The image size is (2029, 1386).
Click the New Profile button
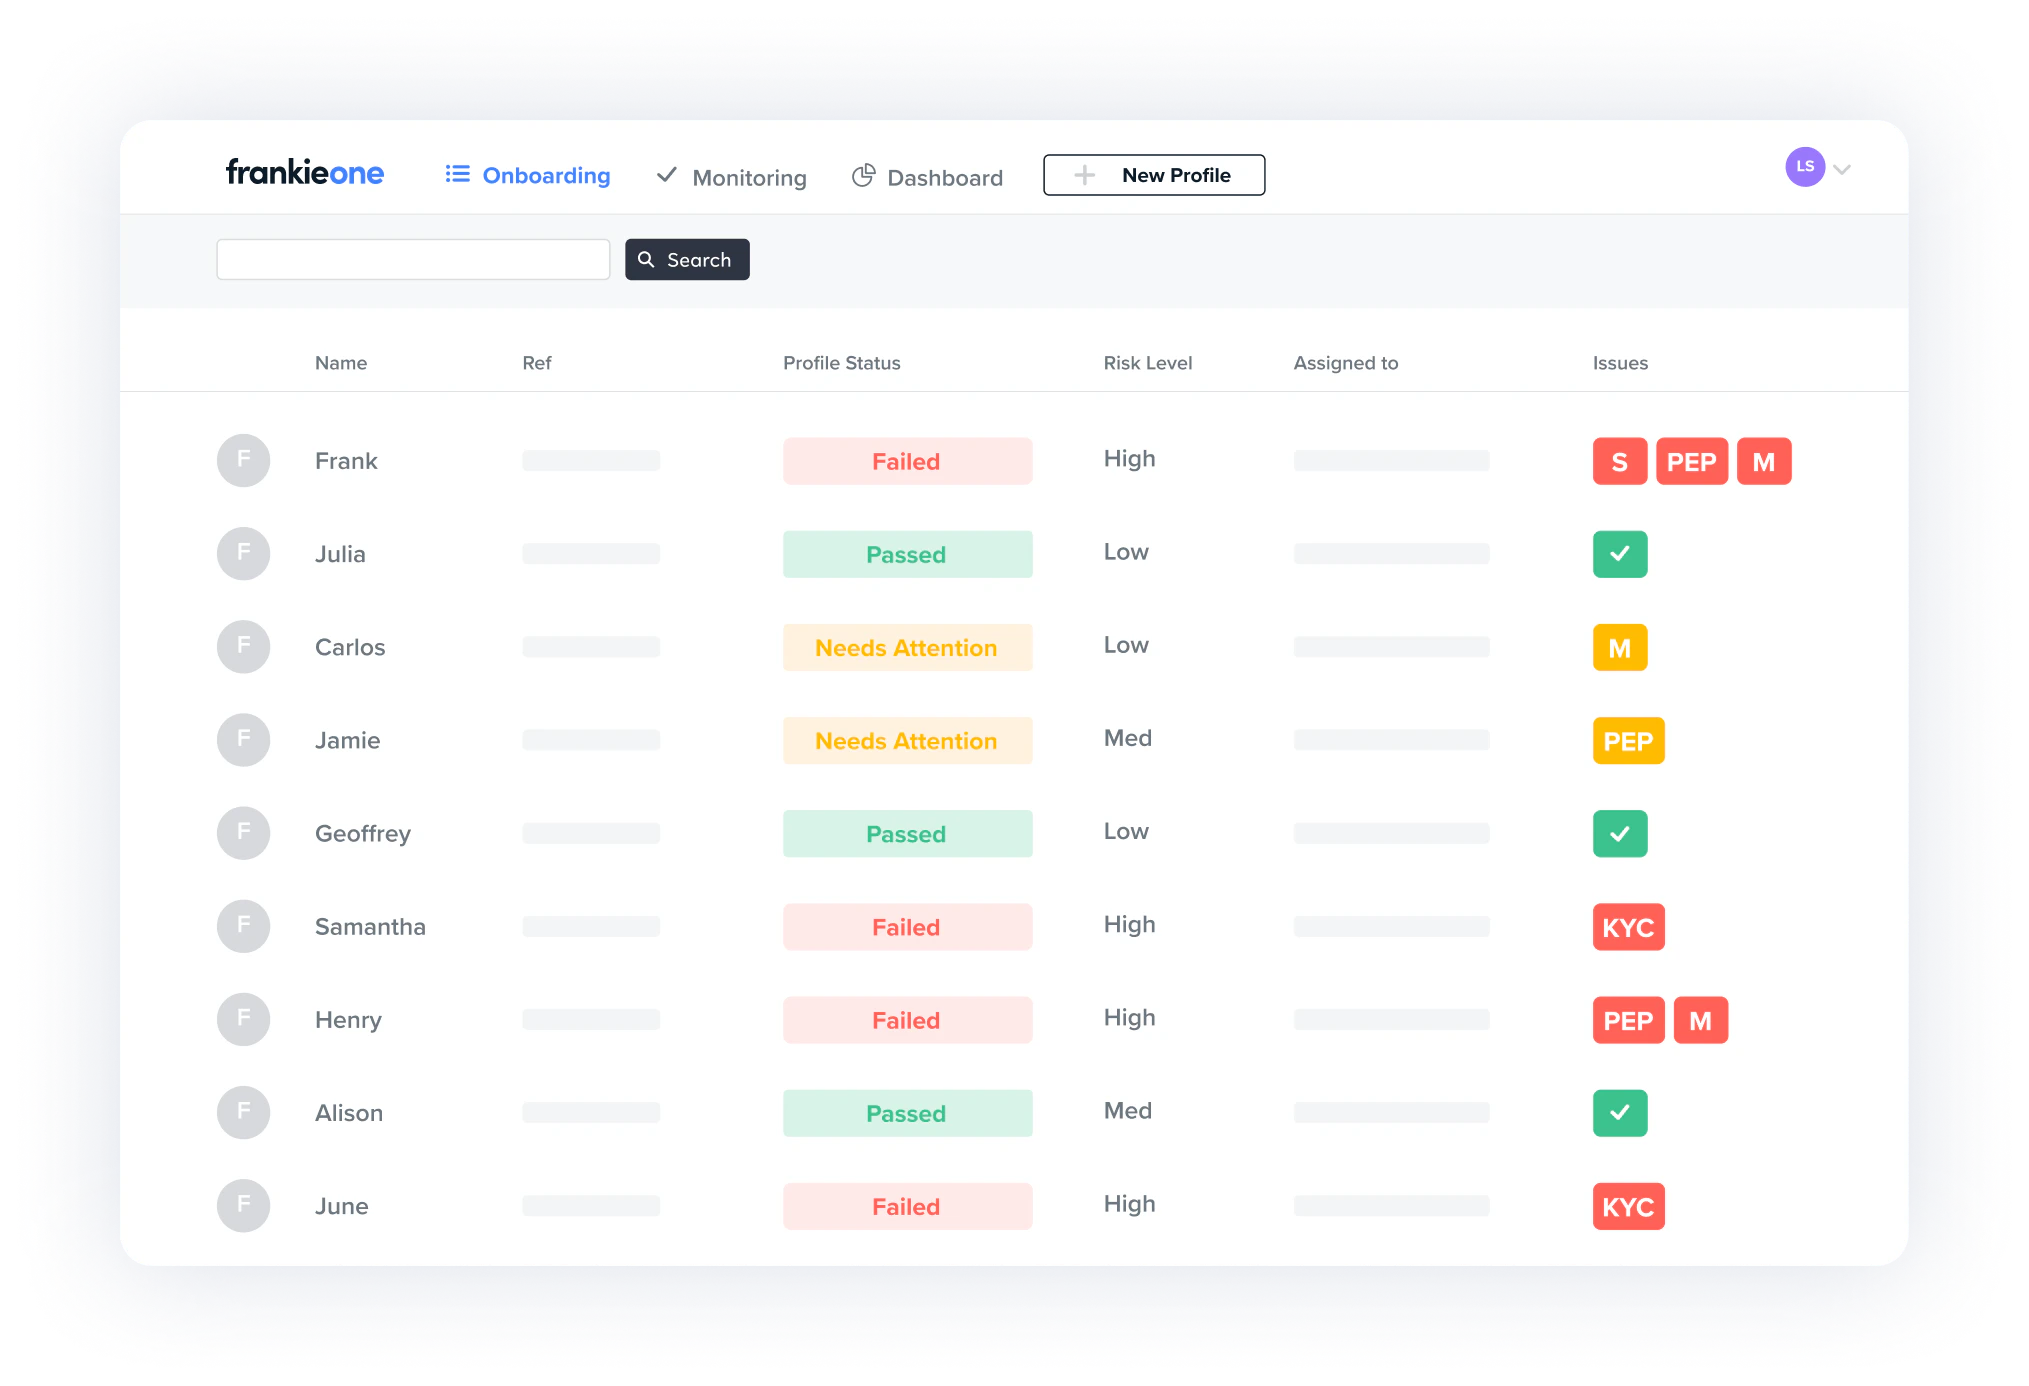click(x=1153, y=175)
